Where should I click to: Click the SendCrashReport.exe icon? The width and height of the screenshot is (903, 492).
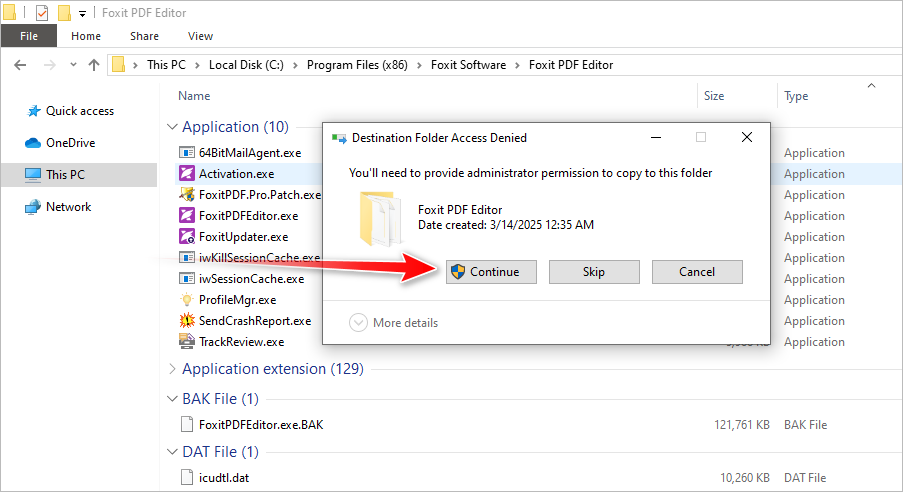coord(186,321)
